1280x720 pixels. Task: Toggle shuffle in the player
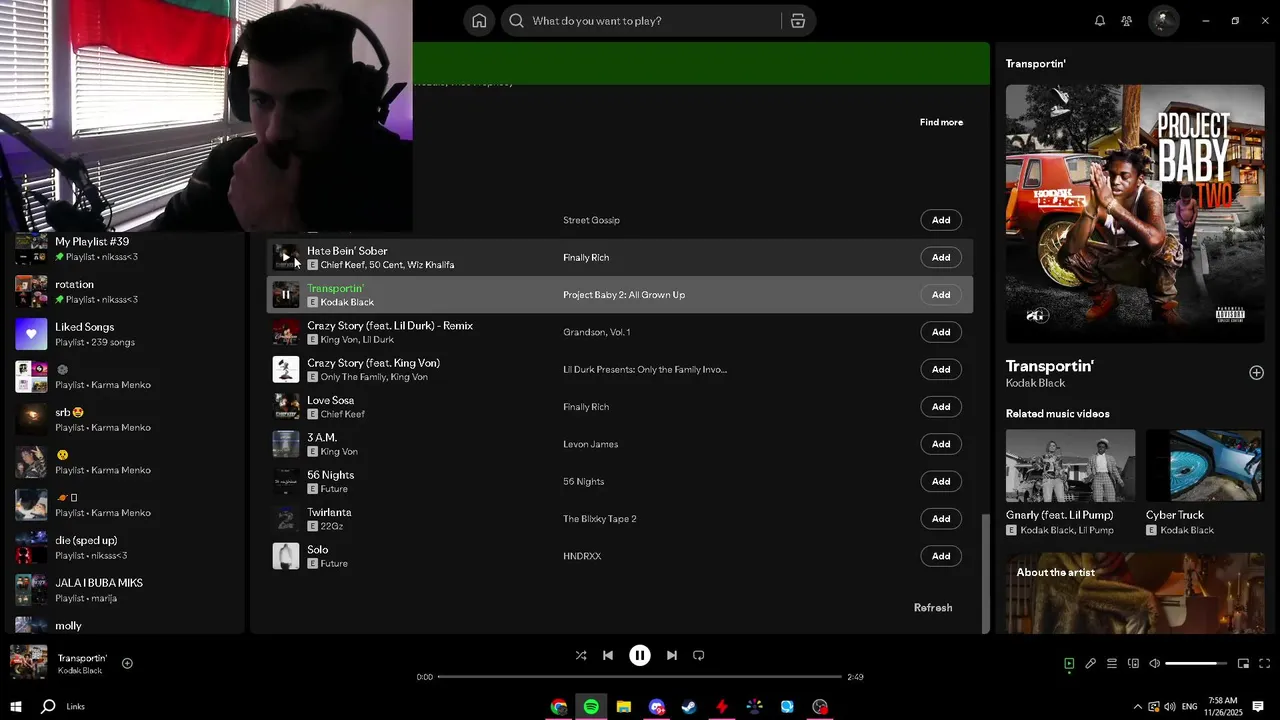581,656
